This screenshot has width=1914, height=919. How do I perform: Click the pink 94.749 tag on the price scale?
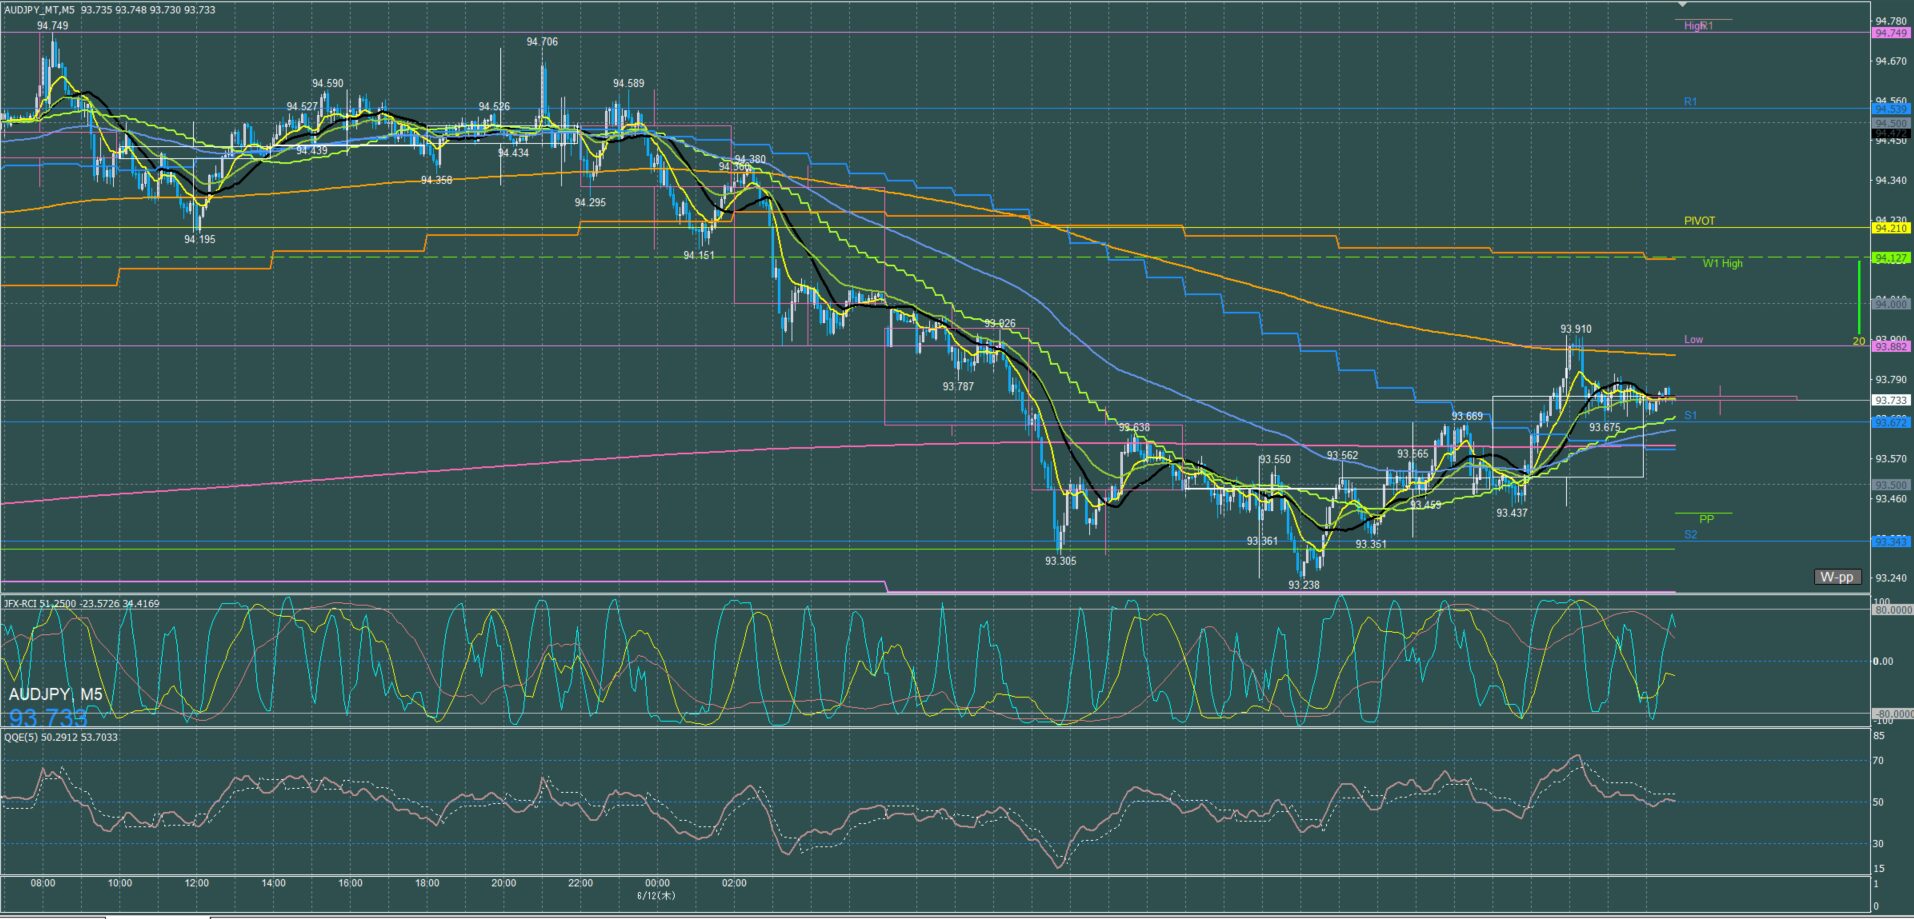coord(1890,33)
